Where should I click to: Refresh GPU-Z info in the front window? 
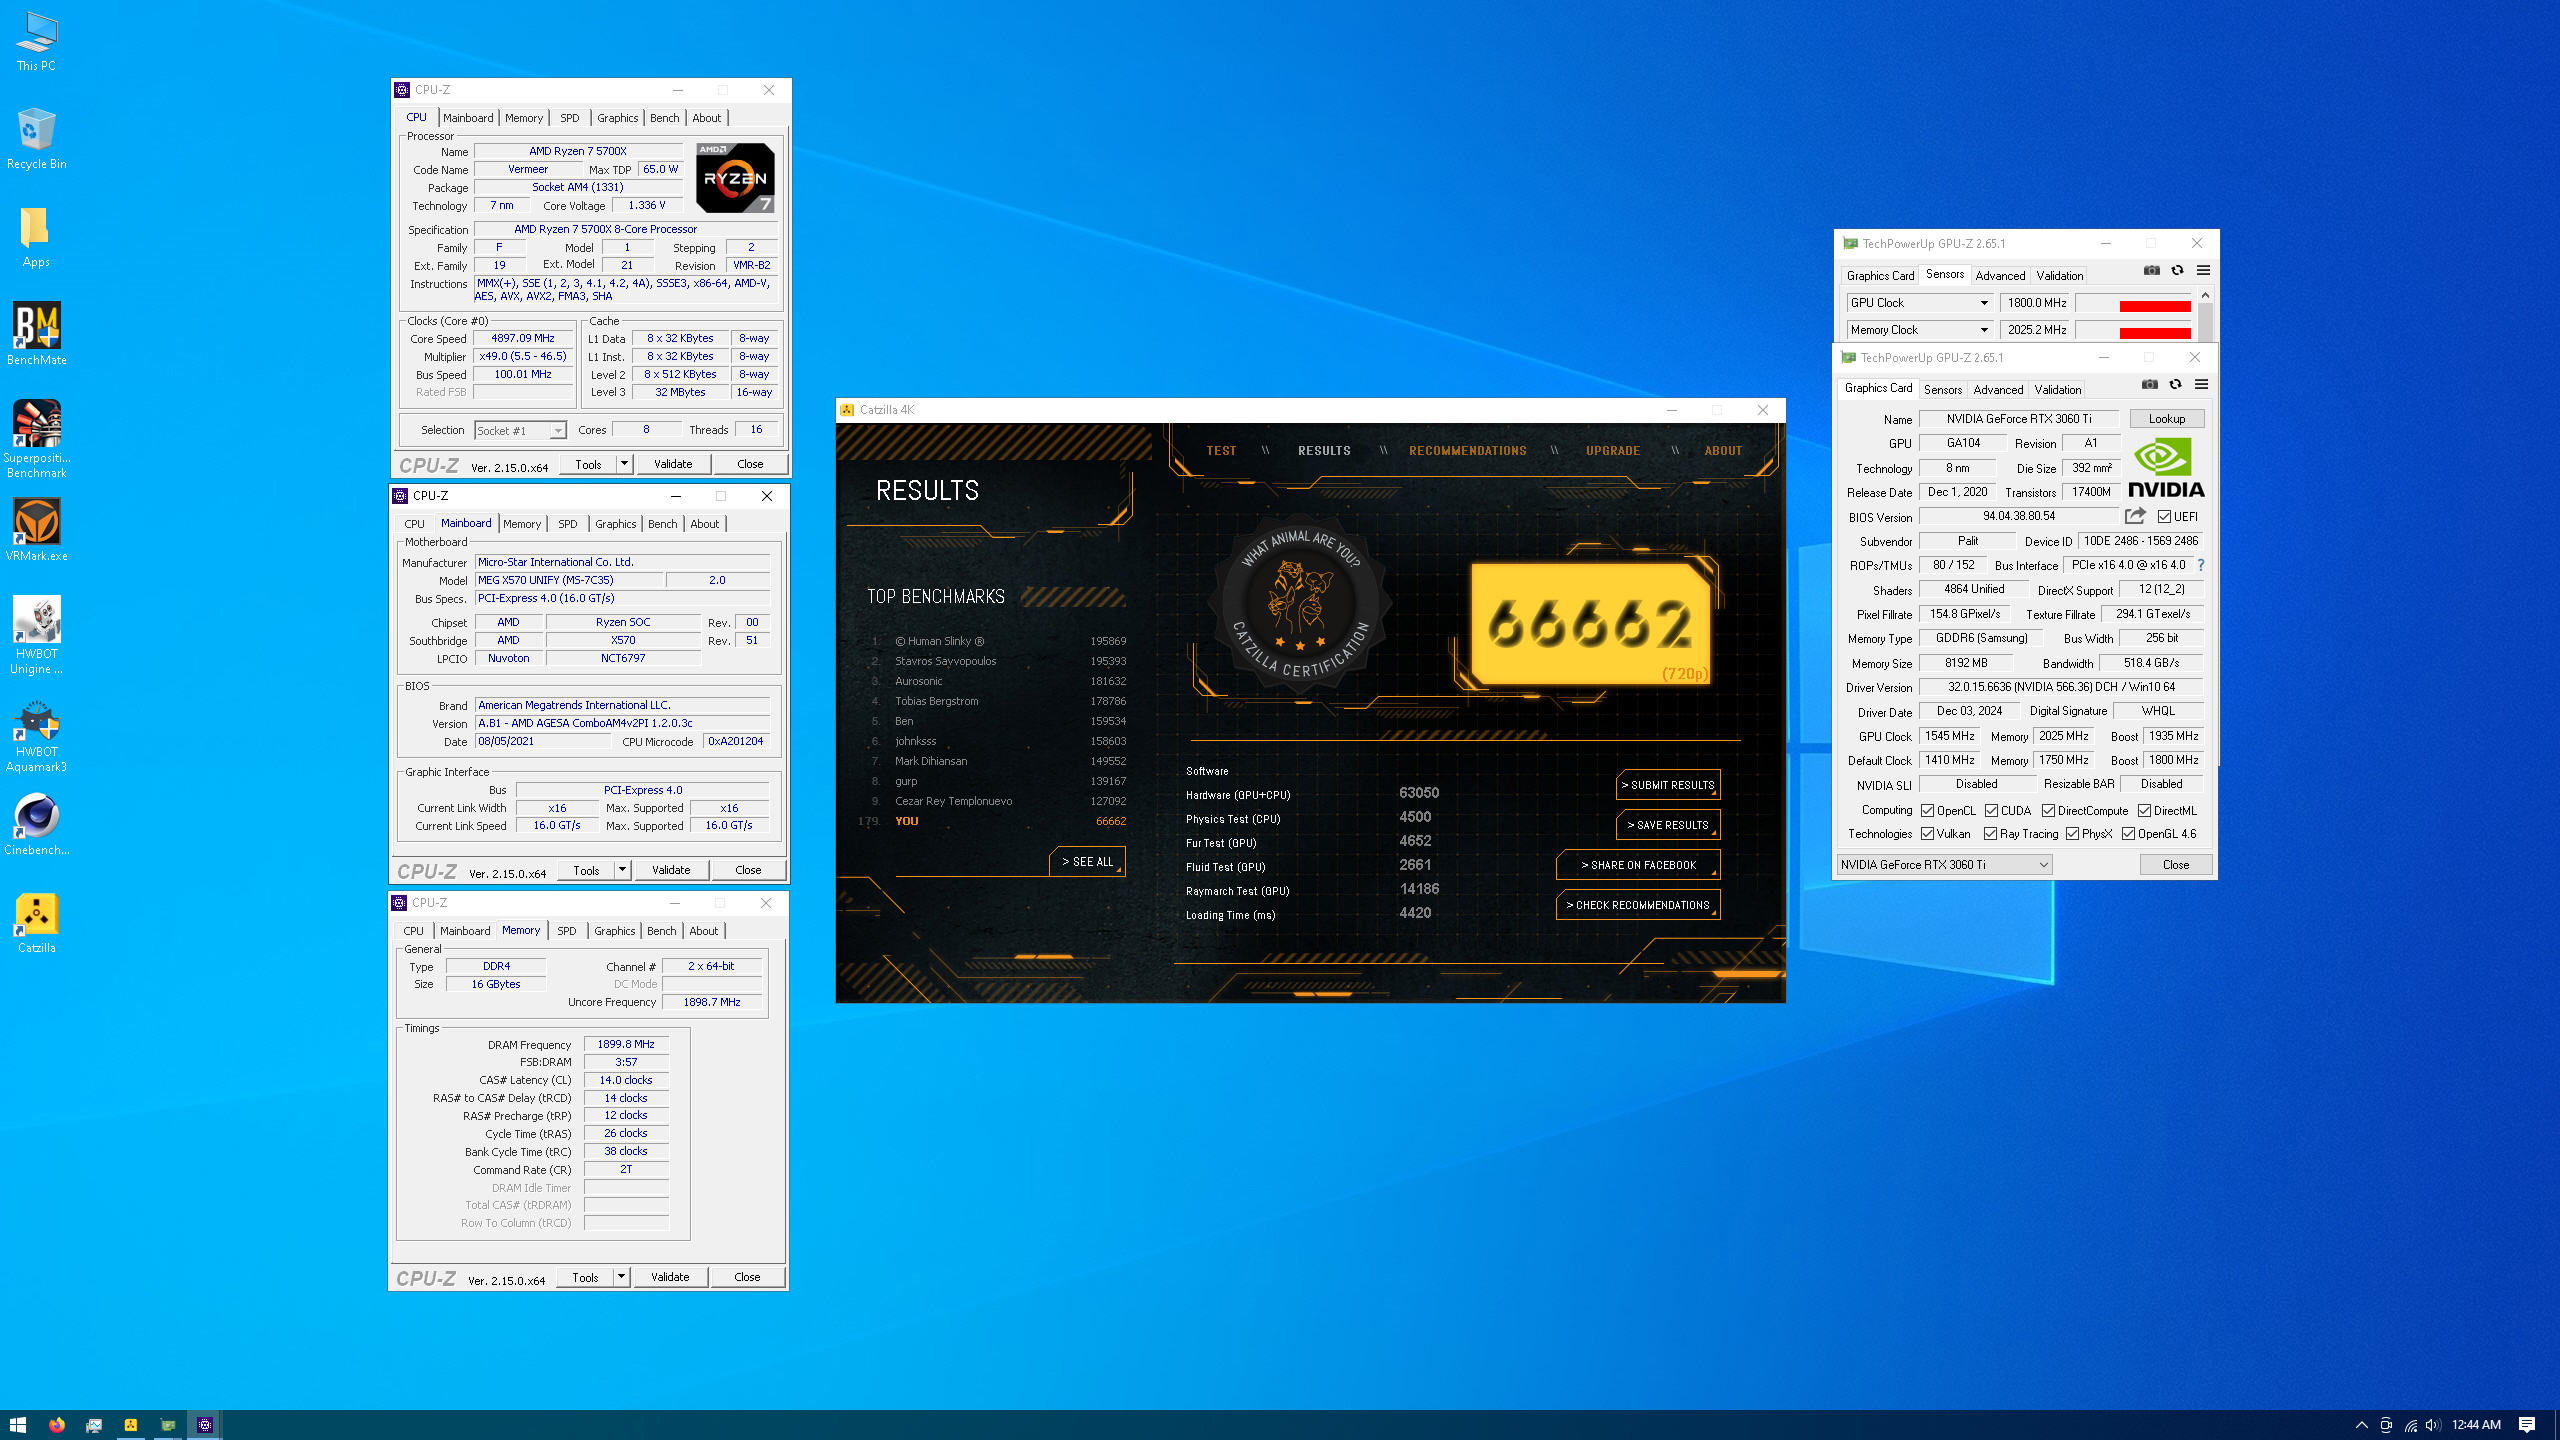pos(2175,384)
